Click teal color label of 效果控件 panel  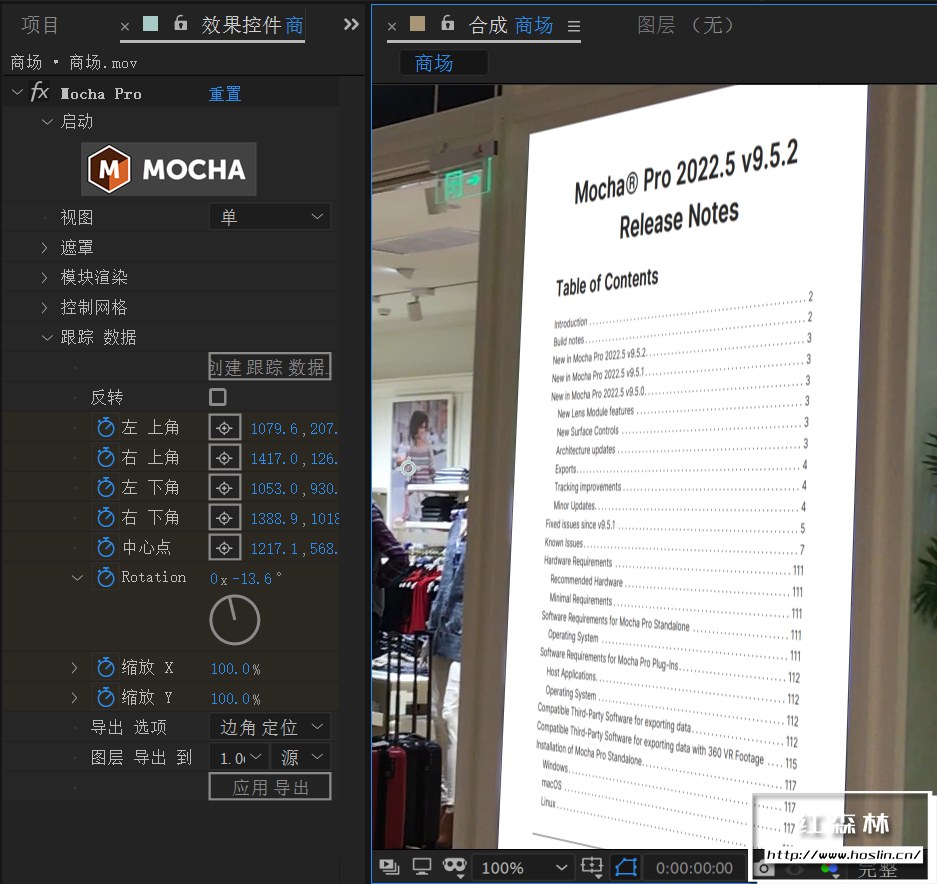click(x=151, y=23)
